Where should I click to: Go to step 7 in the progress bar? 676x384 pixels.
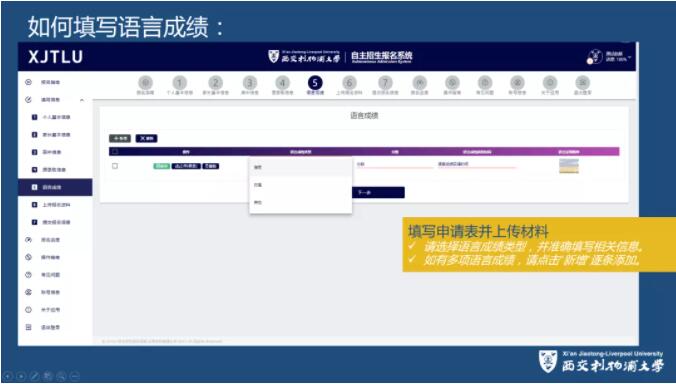click(385, 82)
